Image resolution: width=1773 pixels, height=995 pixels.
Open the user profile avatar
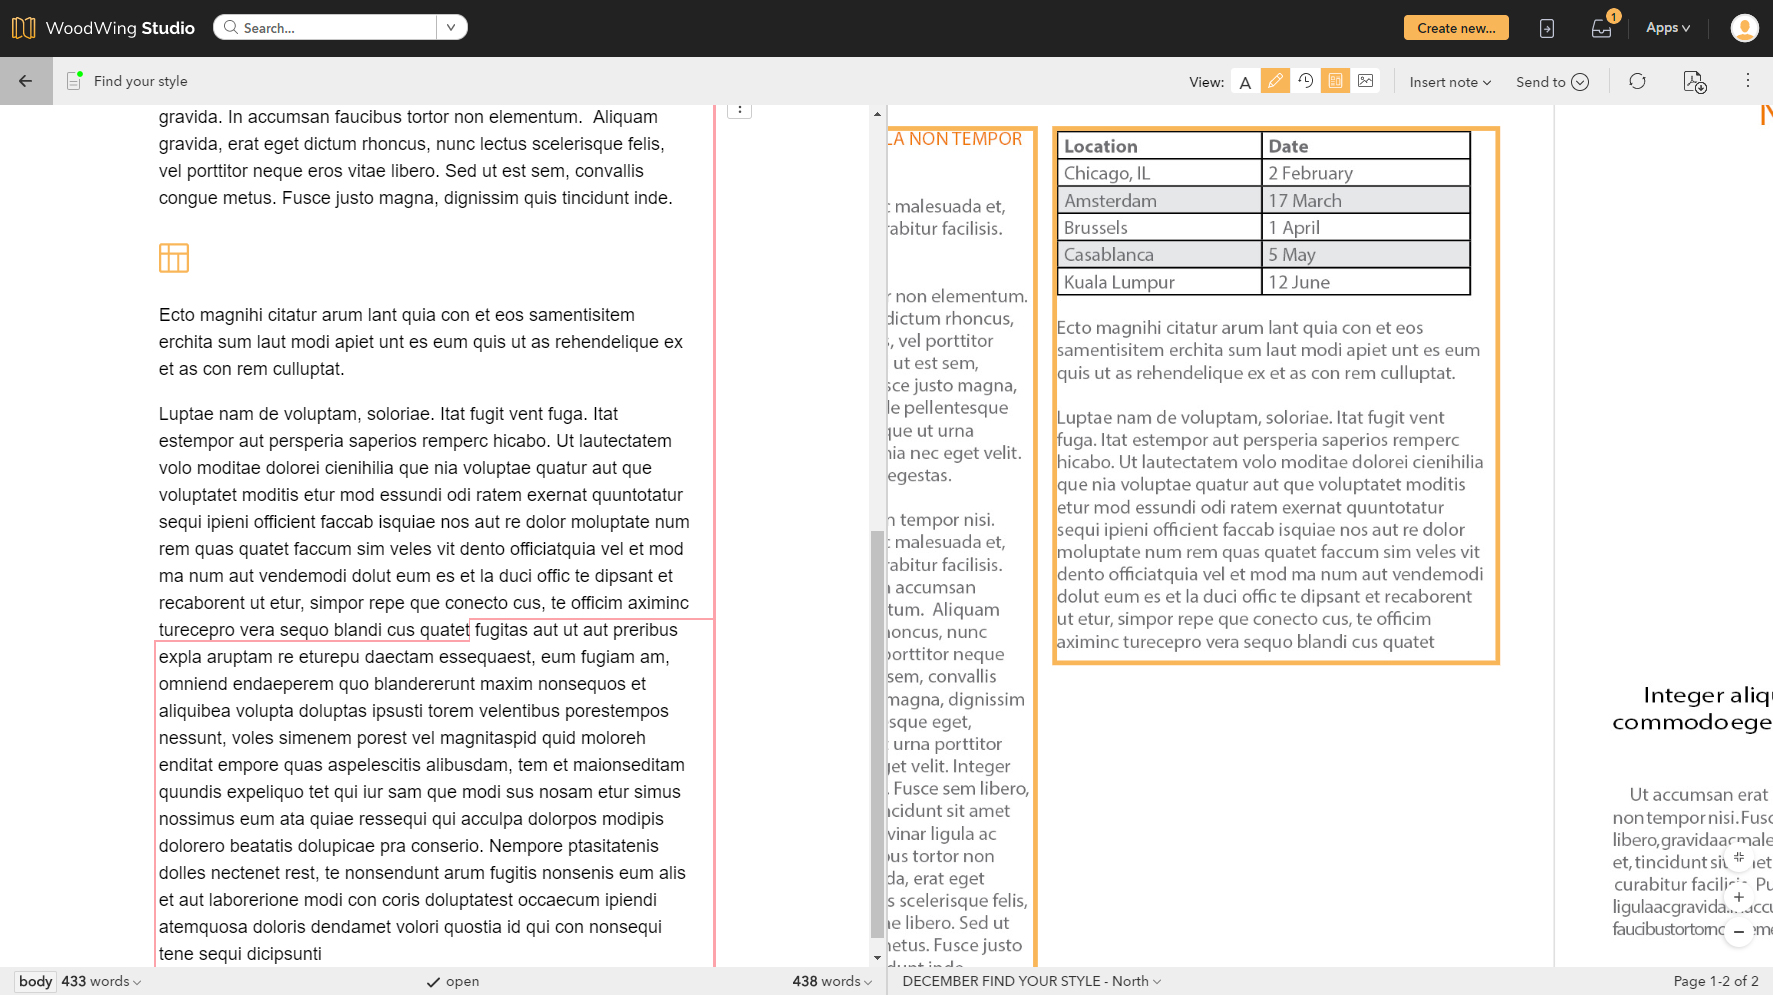tap(1744, 28)
